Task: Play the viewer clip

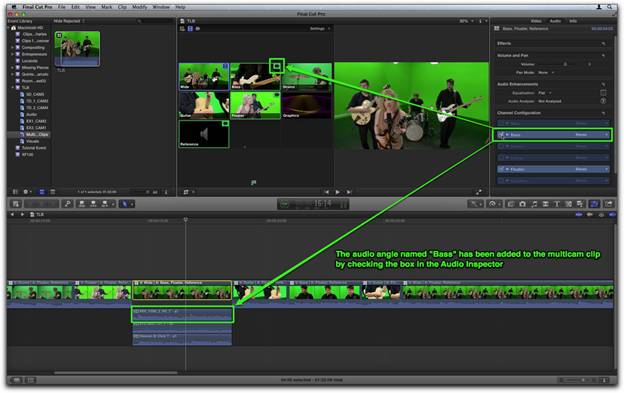Action: pyautogui.click(x=337, y=192)
